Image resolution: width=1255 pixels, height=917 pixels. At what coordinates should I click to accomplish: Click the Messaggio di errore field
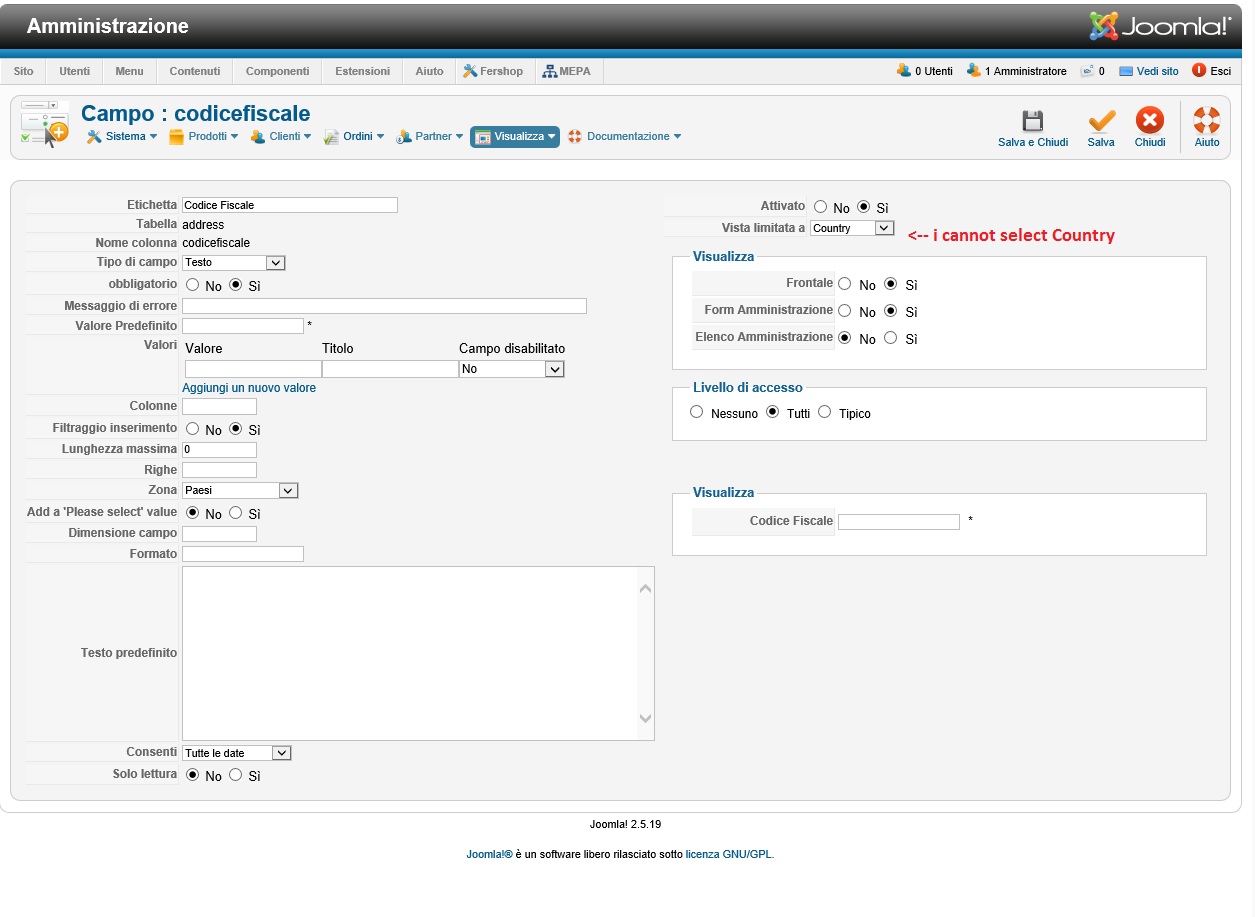(x=384, y=306)
